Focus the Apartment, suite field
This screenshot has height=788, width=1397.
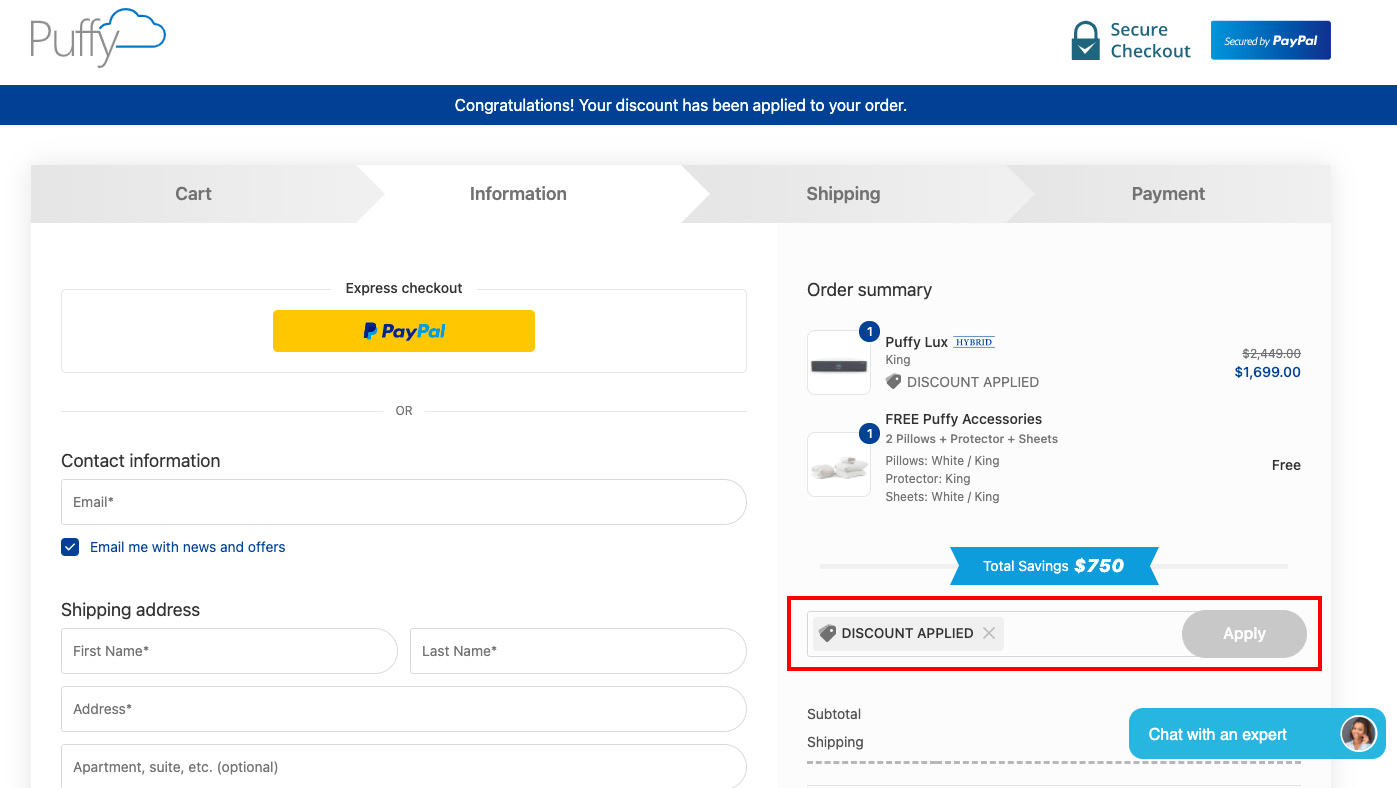pyautogui.click(x=404, y=767)
